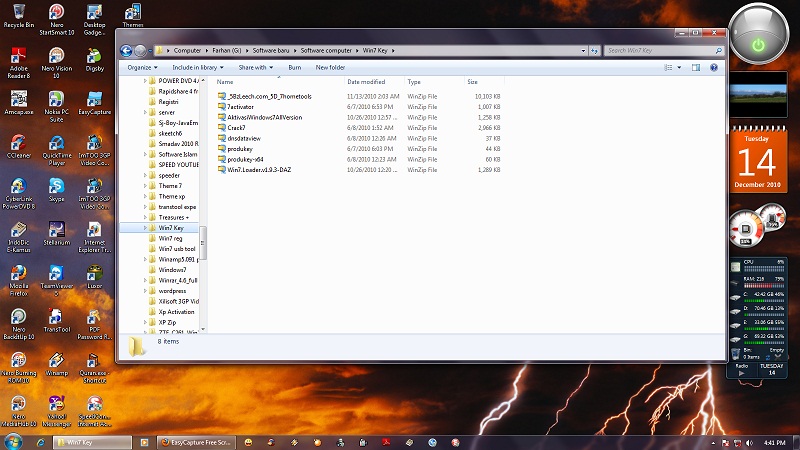Click Software computer breadcrumb segment
The image size is (800, 450).
click(x=326, y=51)
